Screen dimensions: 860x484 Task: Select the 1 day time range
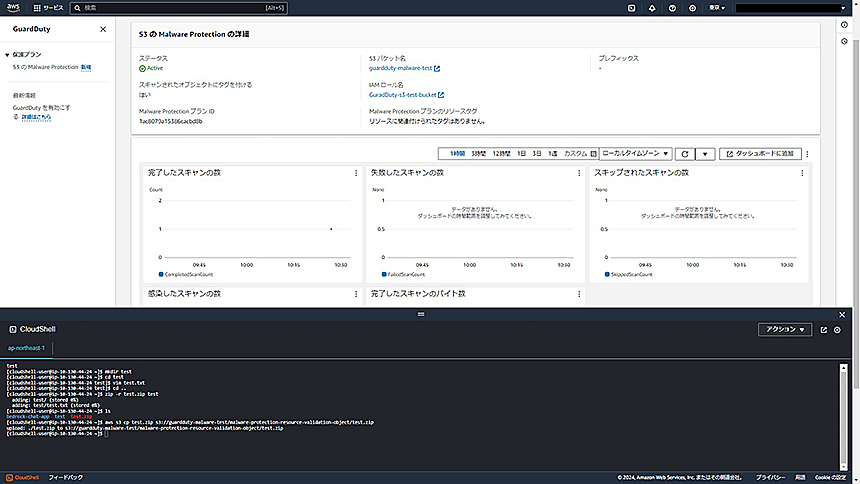(x=521, y=154)
